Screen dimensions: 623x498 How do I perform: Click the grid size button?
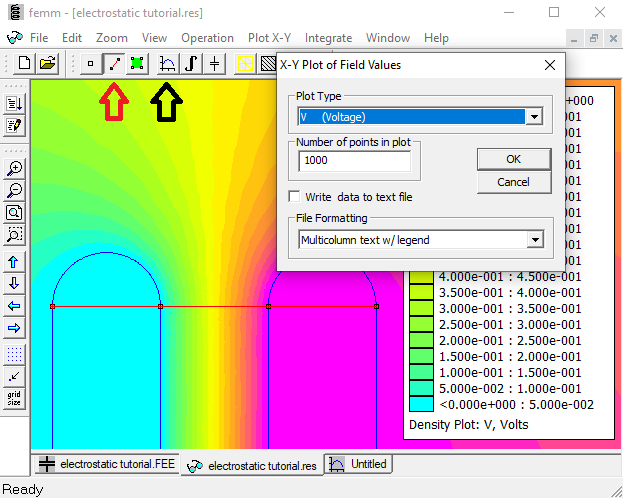15,397
